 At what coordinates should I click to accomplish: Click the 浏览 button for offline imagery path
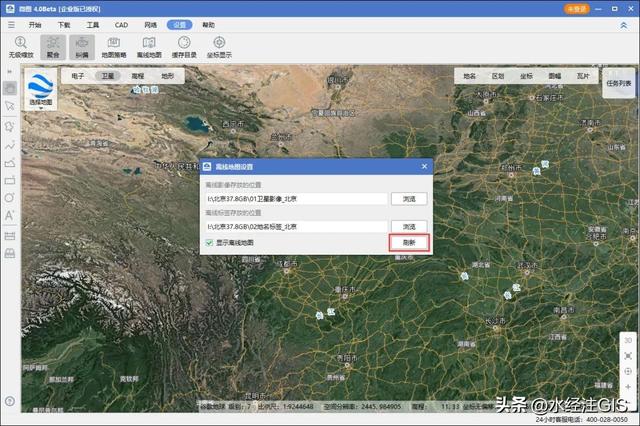coord(409,199)
